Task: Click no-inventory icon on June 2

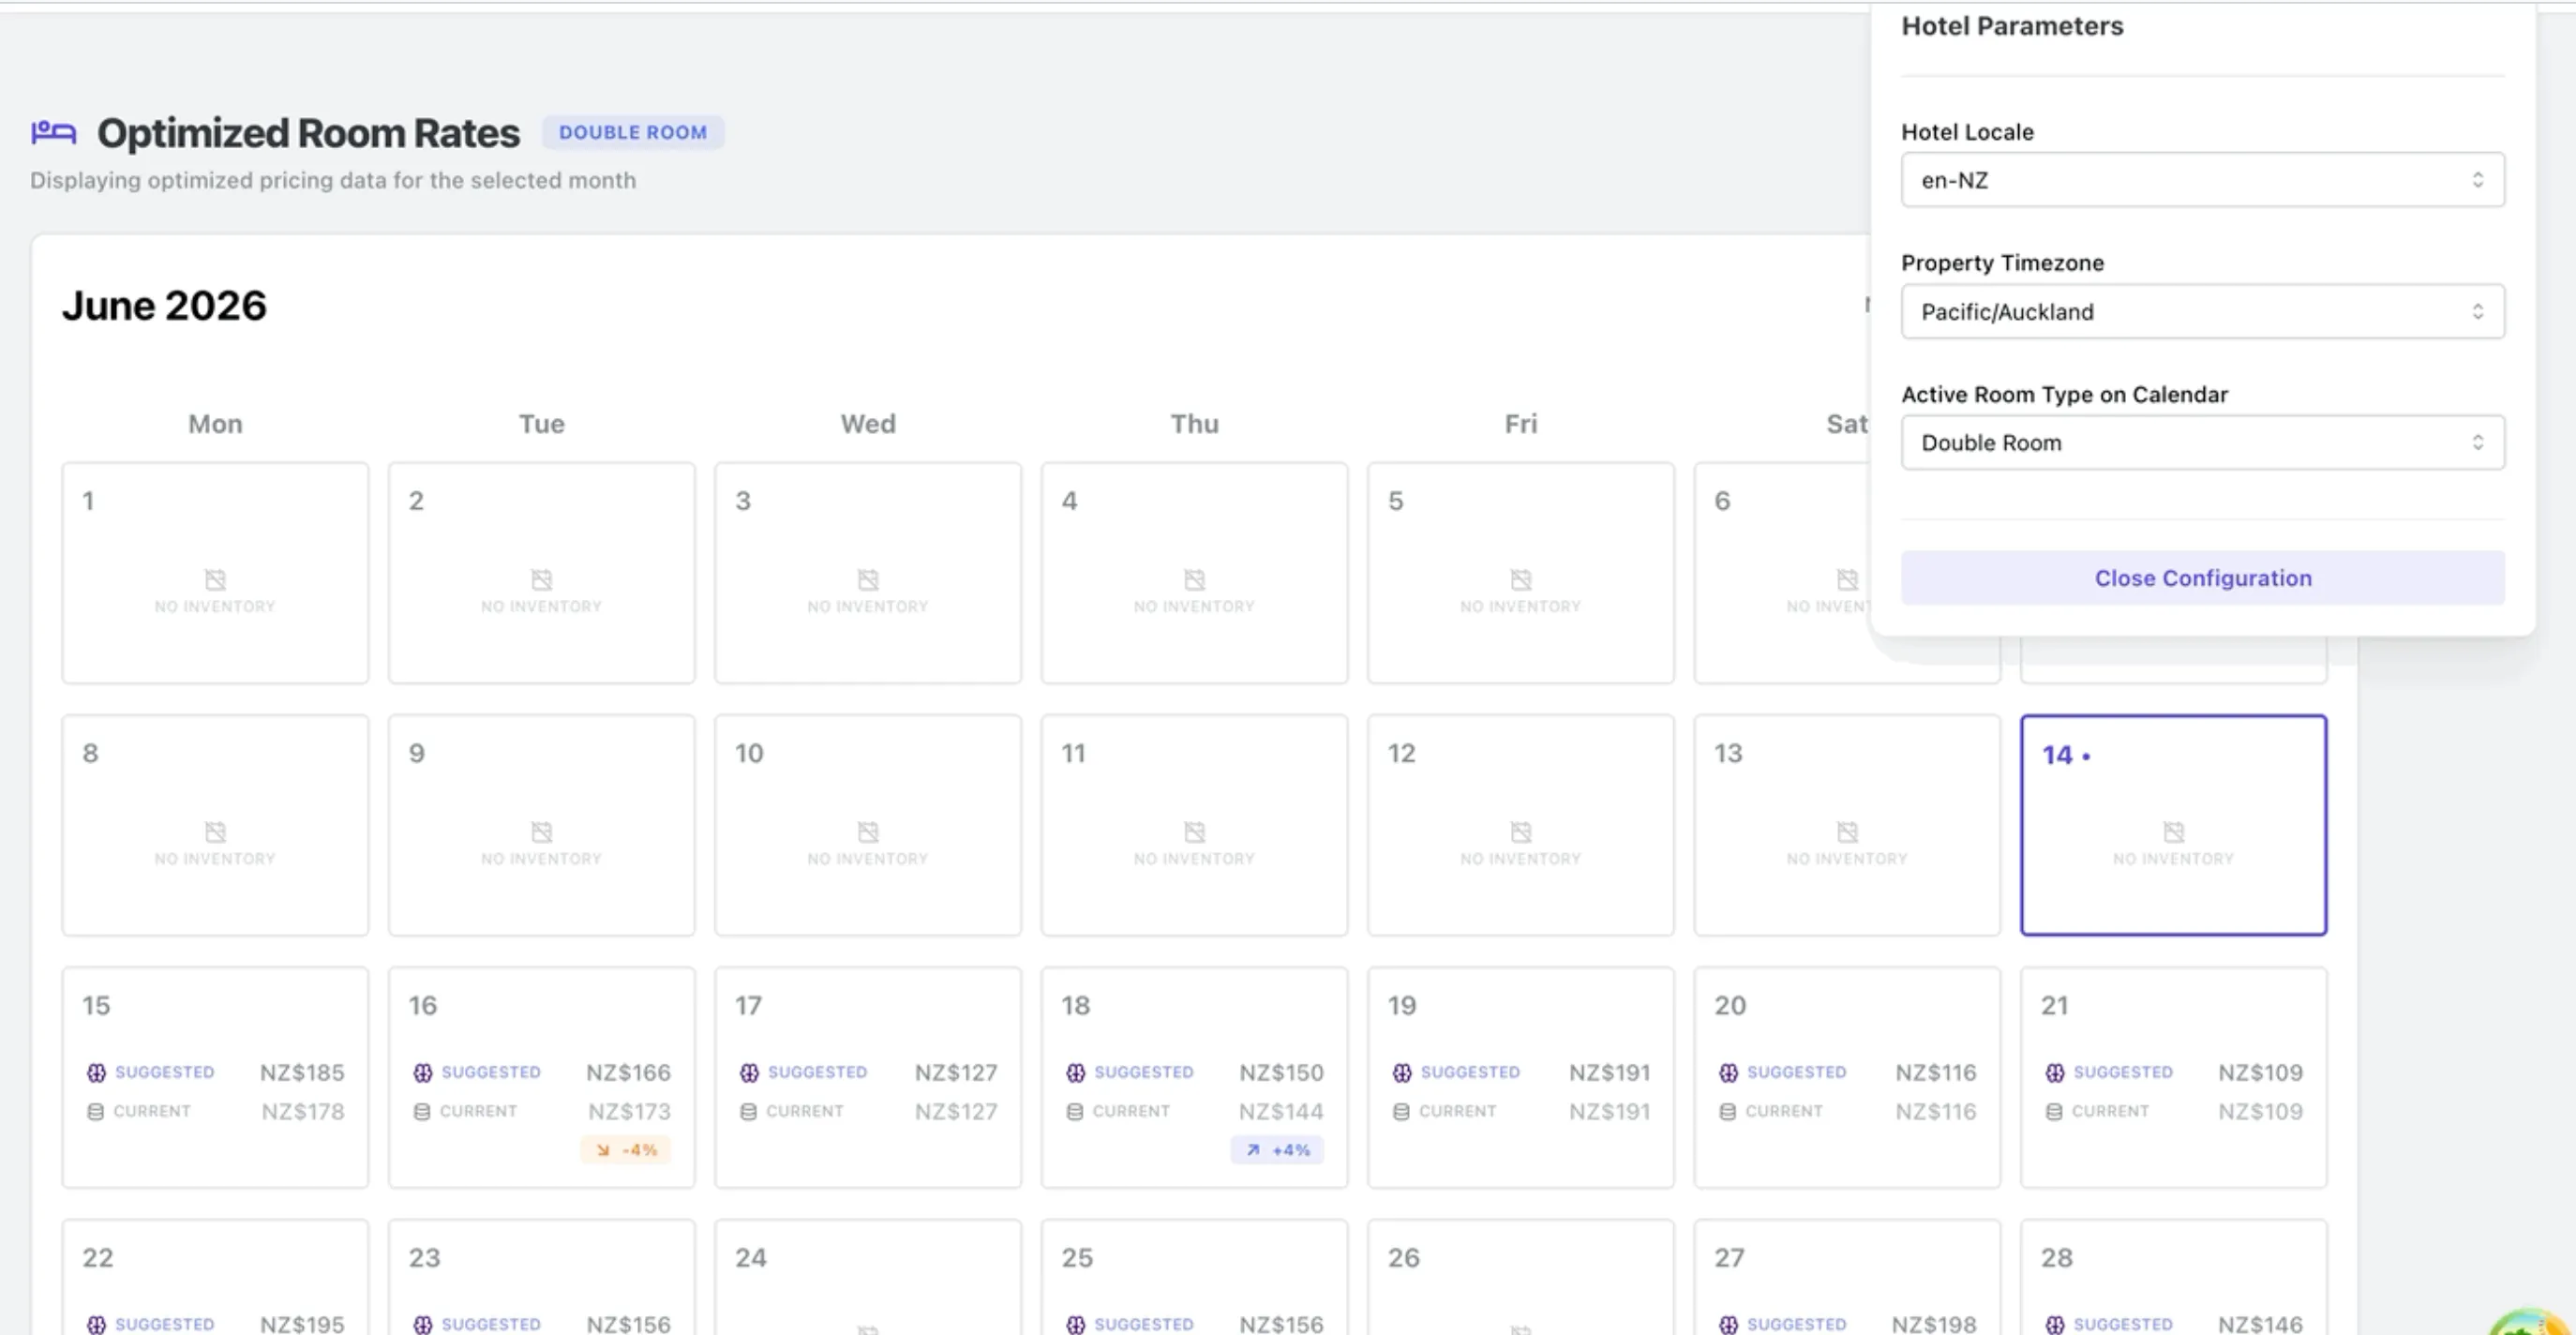Action: 541,580
